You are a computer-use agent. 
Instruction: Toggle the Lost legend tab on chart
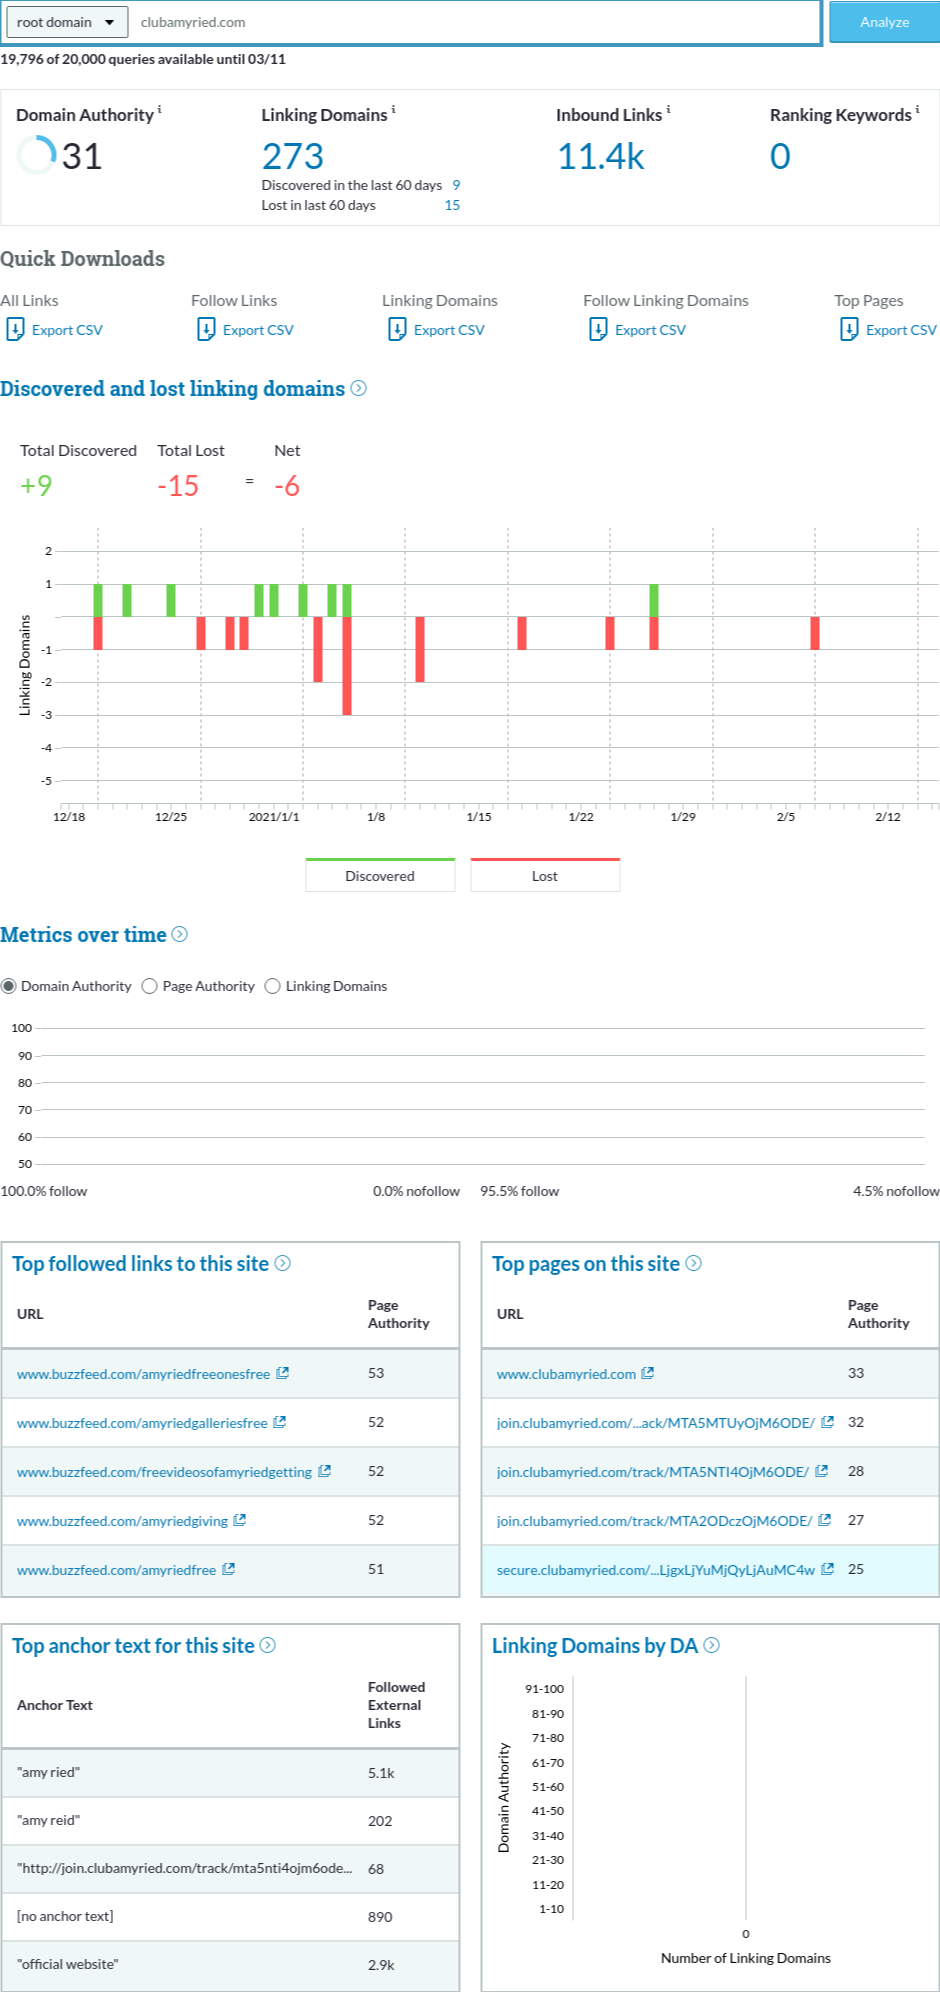(545, 875)
